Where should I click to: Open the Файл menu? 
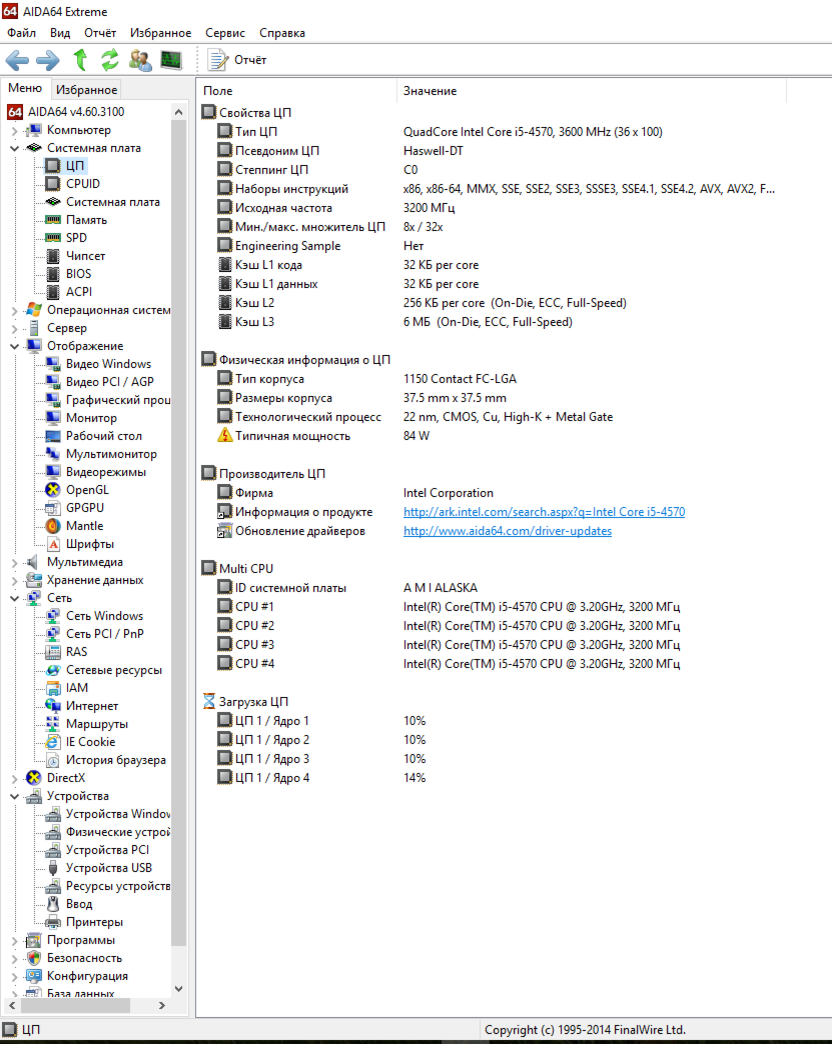pyautogui.click(x=22, y=33)
